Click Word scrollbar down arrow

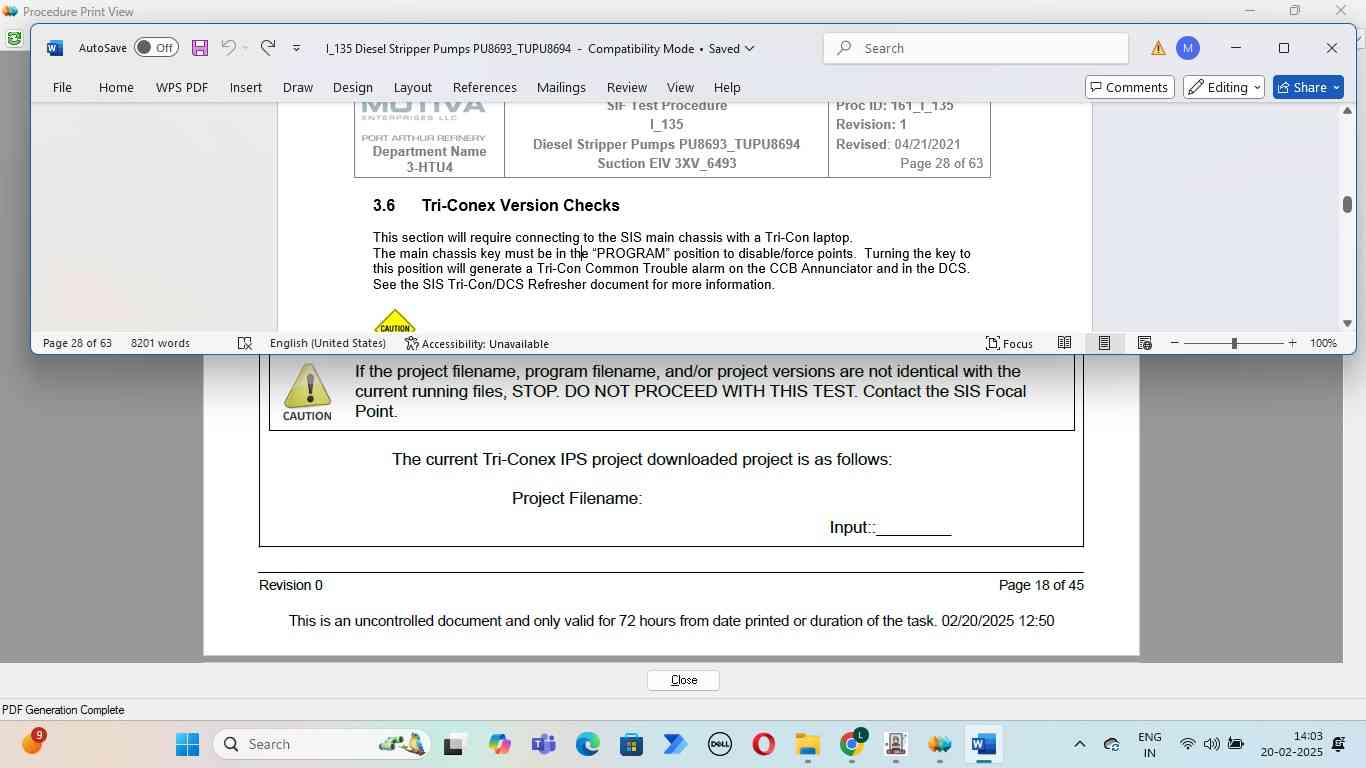[1347, 323]
